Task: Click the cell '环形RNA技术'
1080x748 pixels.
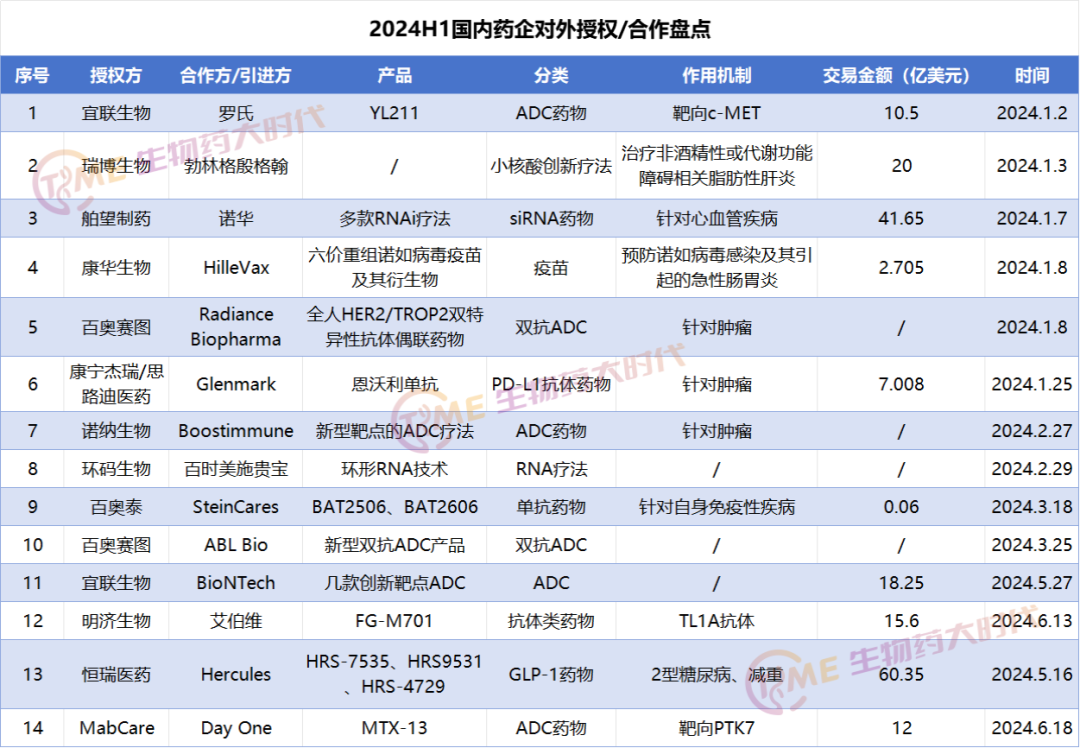Action: (x=394, y=469)
